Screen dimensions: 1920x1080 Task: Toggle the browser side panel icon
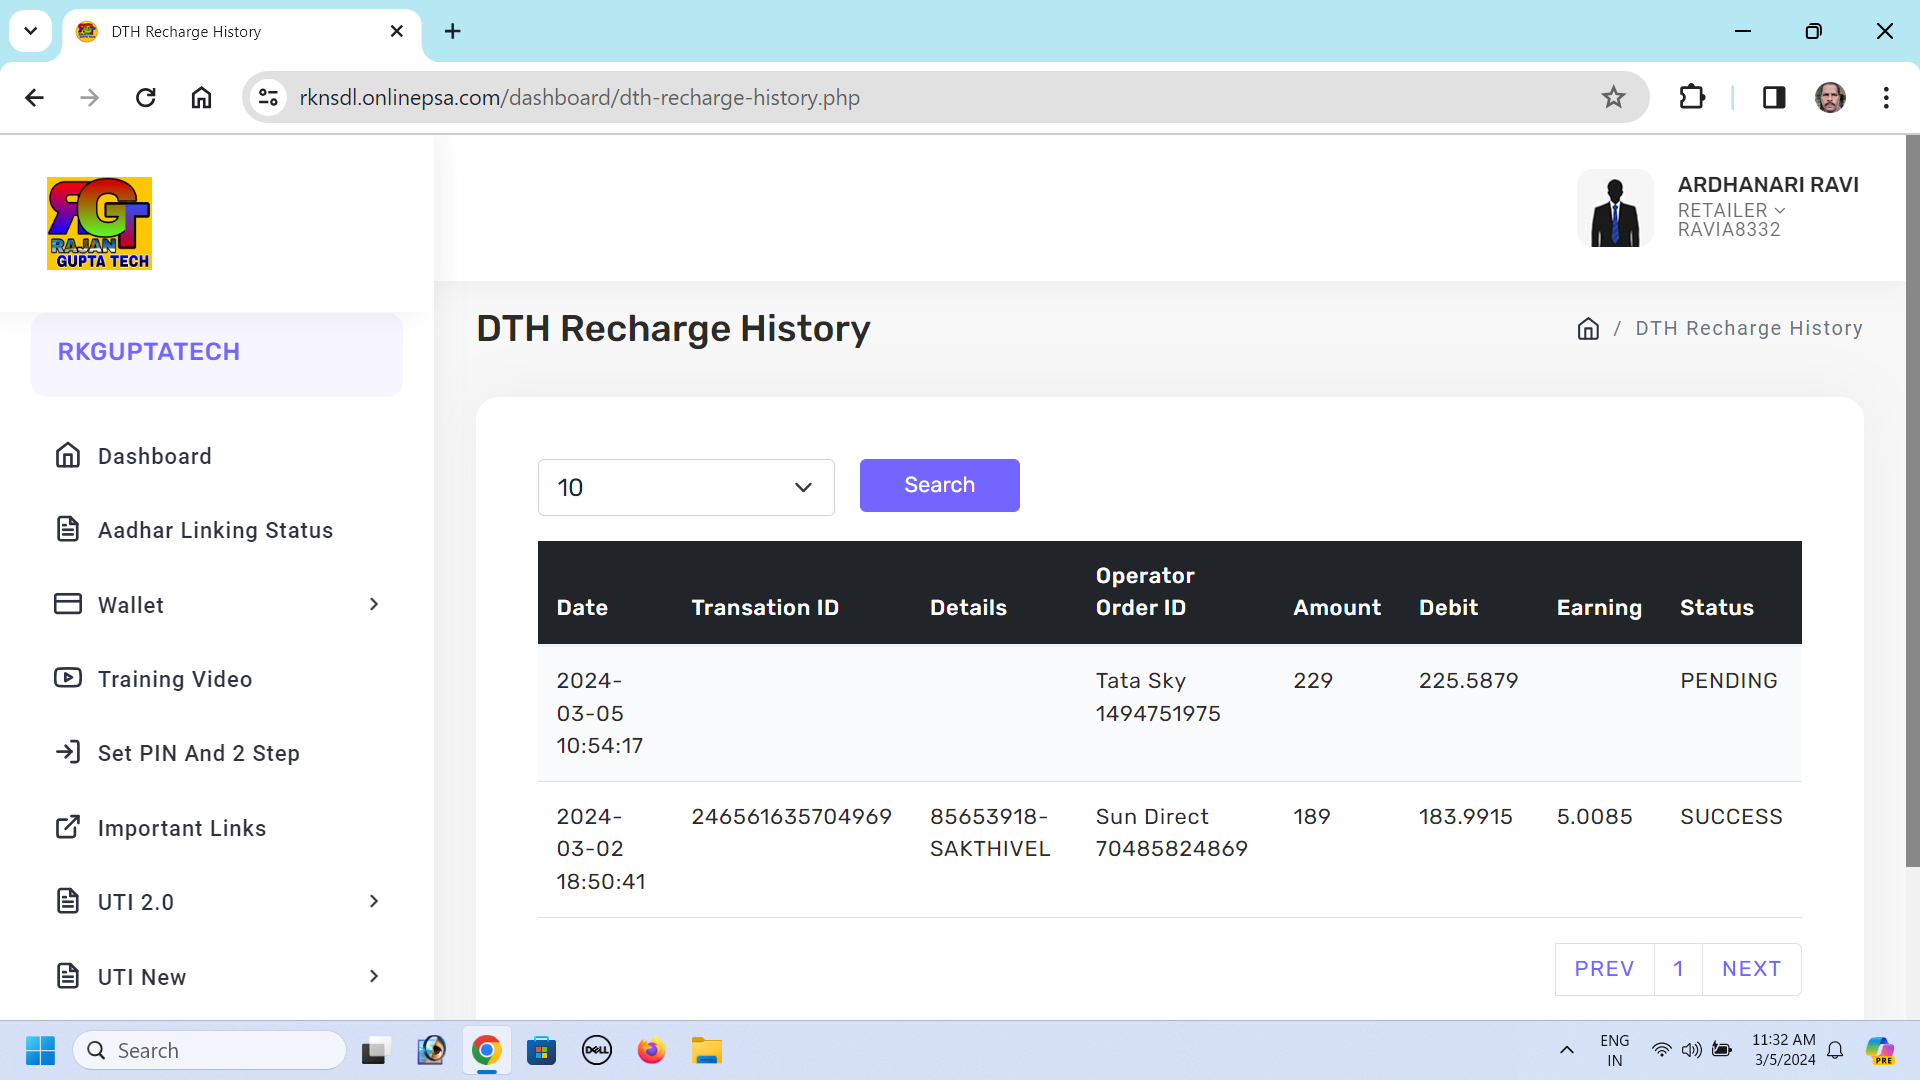point(1774,97)
